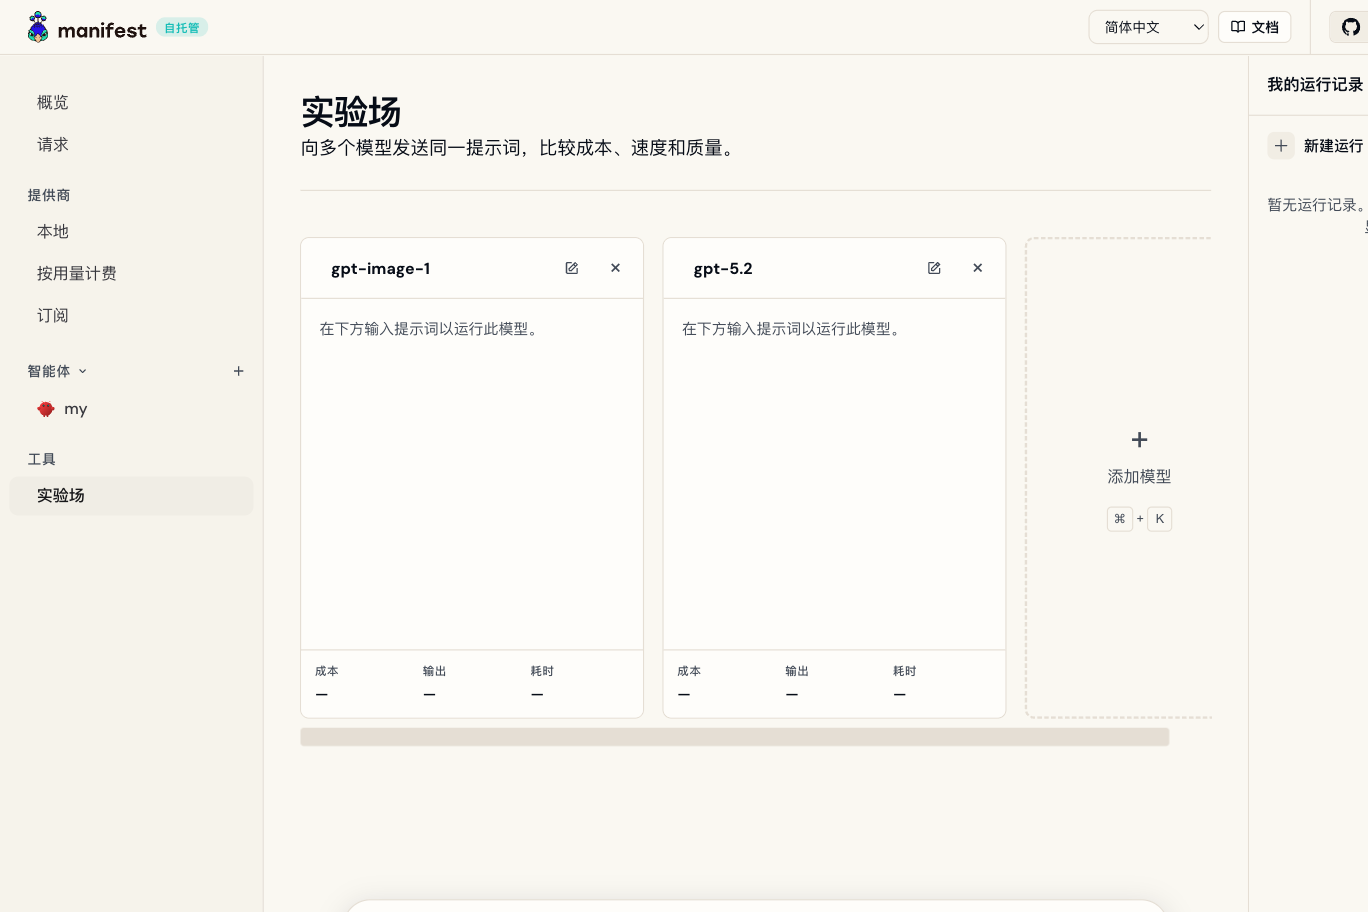This screenshot has height=912, width=1368.
Task: Click the gpt-image-1 model title
Action: (381, 268)
